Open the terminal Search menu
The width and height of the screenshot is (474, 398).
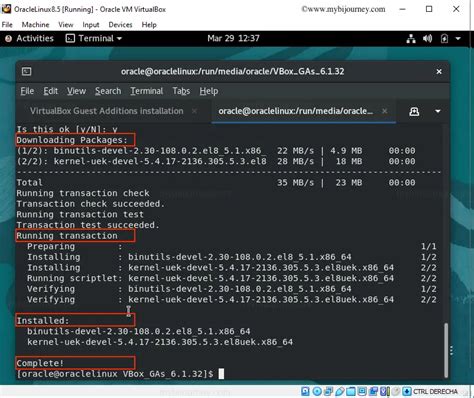pyautogui.click(x=108, y=91)
